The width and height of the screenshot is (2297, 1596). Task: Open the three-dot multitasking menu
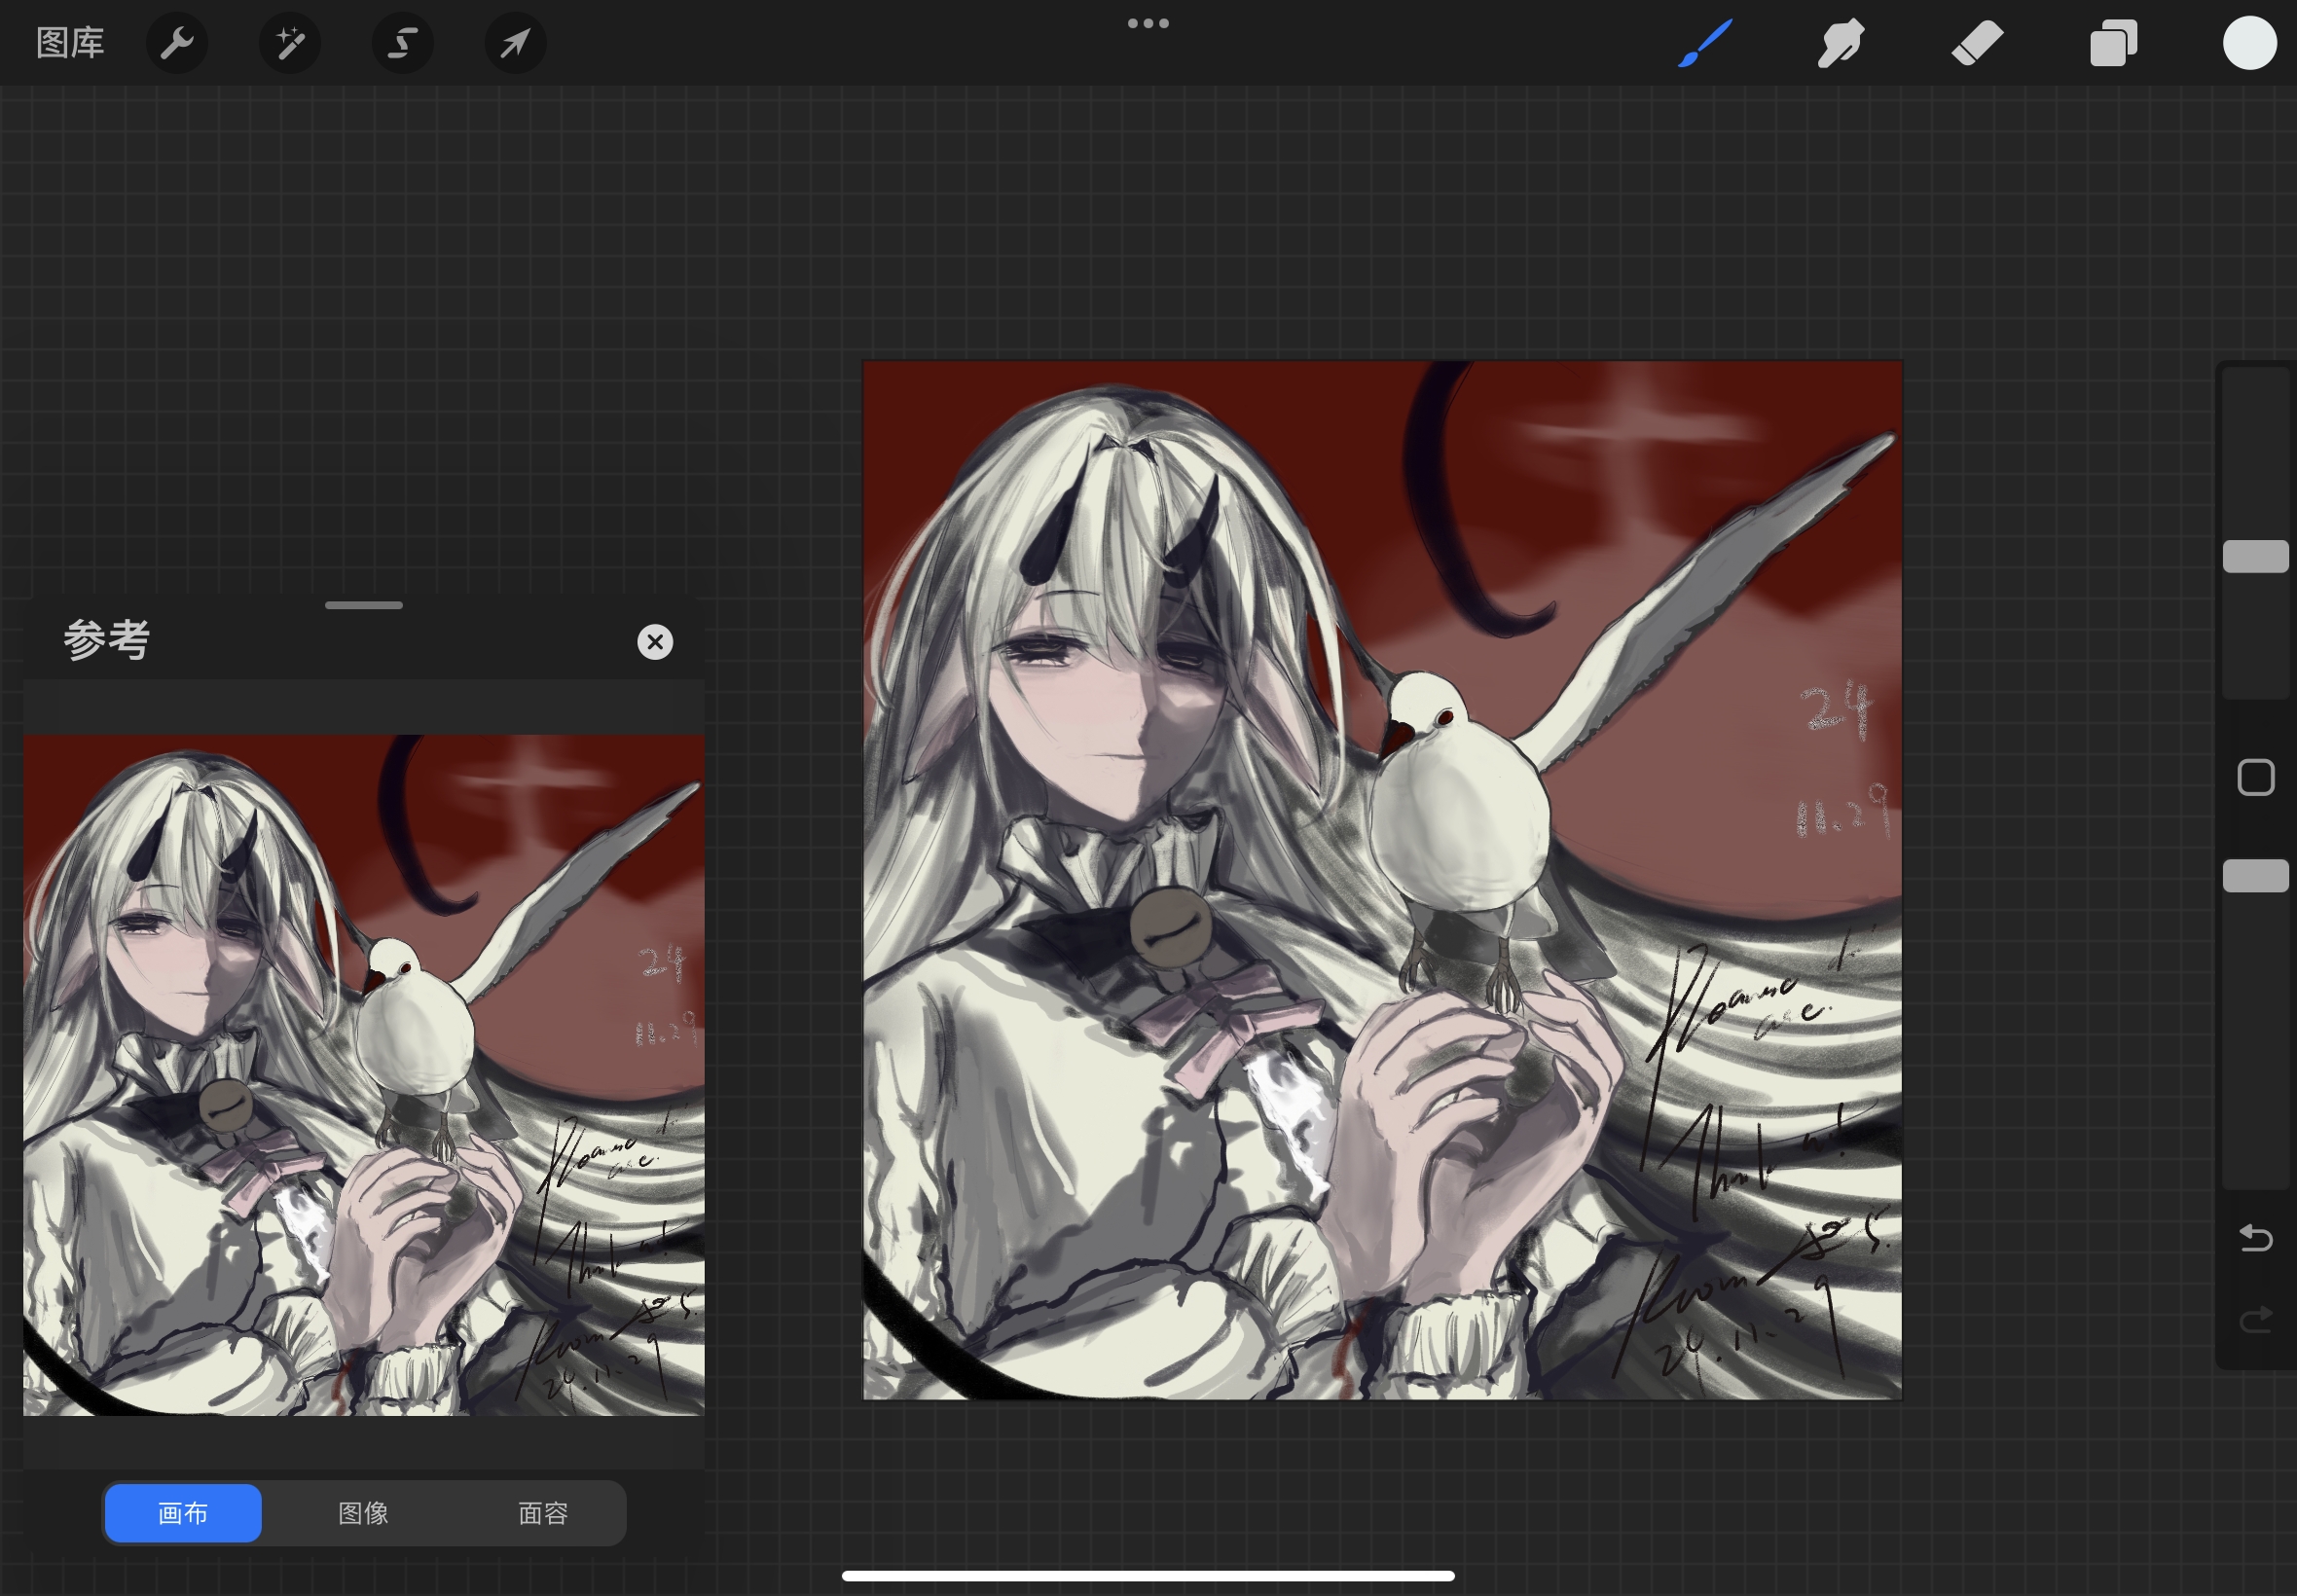1148,23
